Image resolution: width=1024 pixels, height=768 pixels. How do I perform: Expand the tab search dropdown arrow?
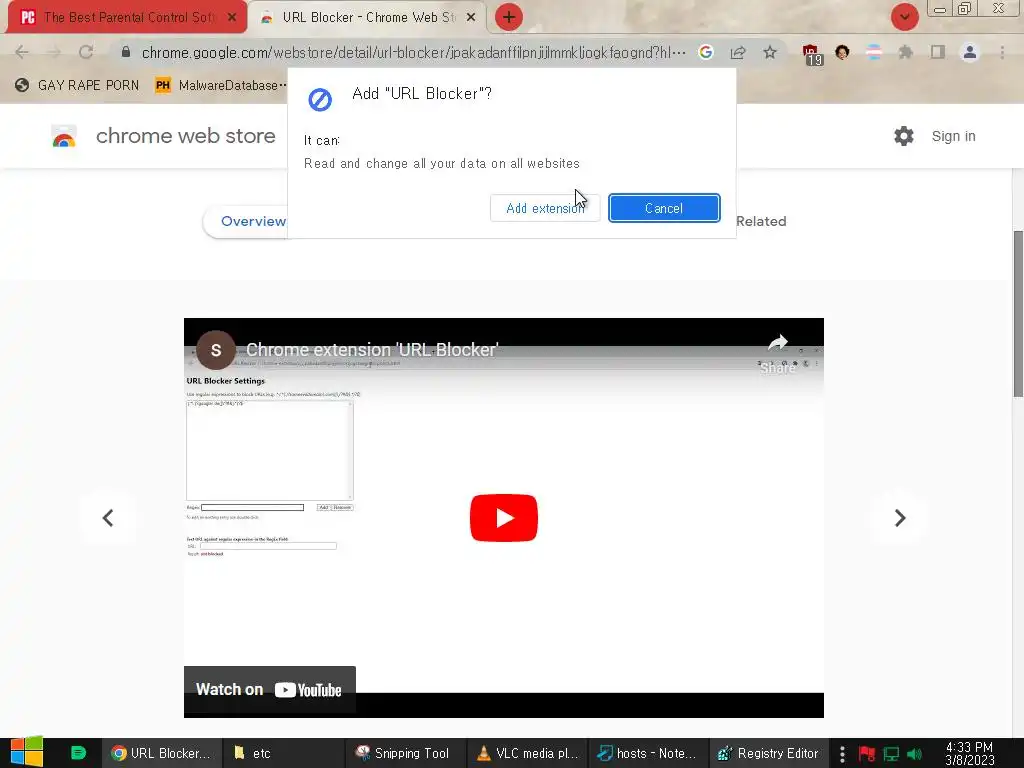point(904,18)
